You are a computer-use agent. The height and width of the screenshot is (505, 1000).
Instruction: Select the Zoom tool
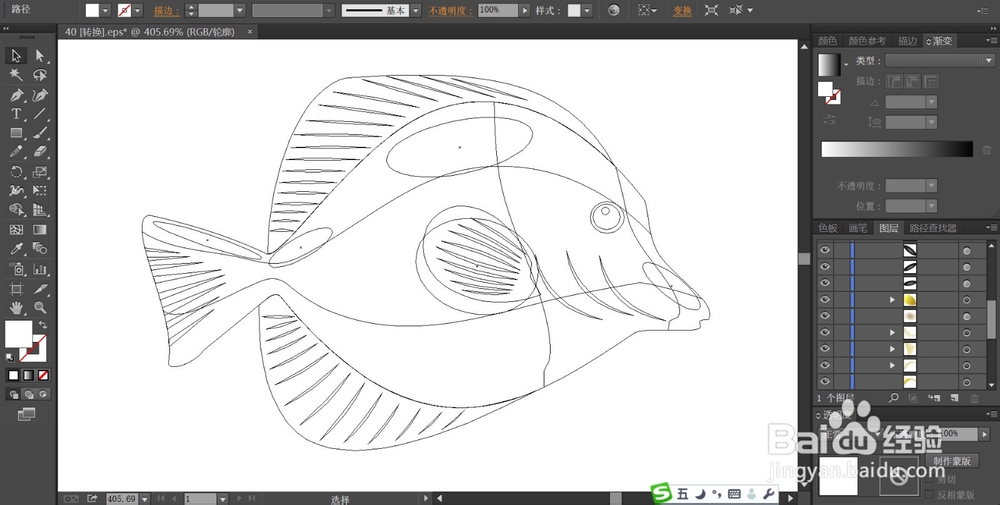(40, 308)
